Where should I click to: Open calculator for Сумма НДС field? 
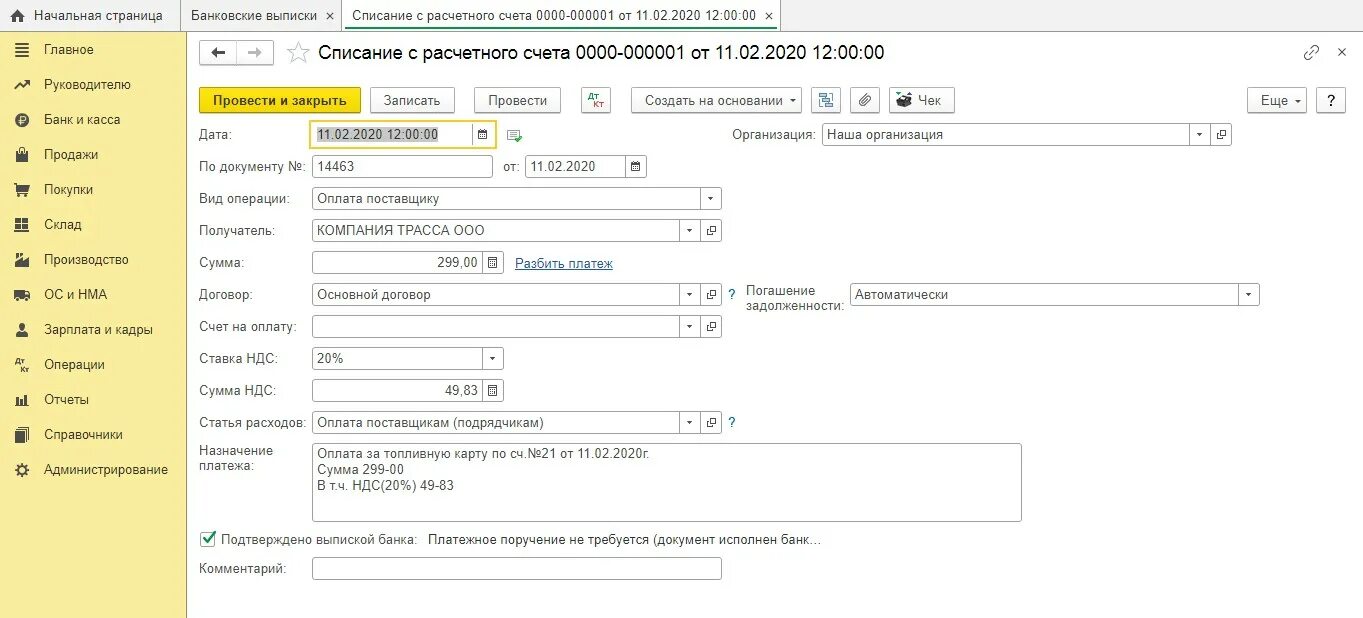492,390
